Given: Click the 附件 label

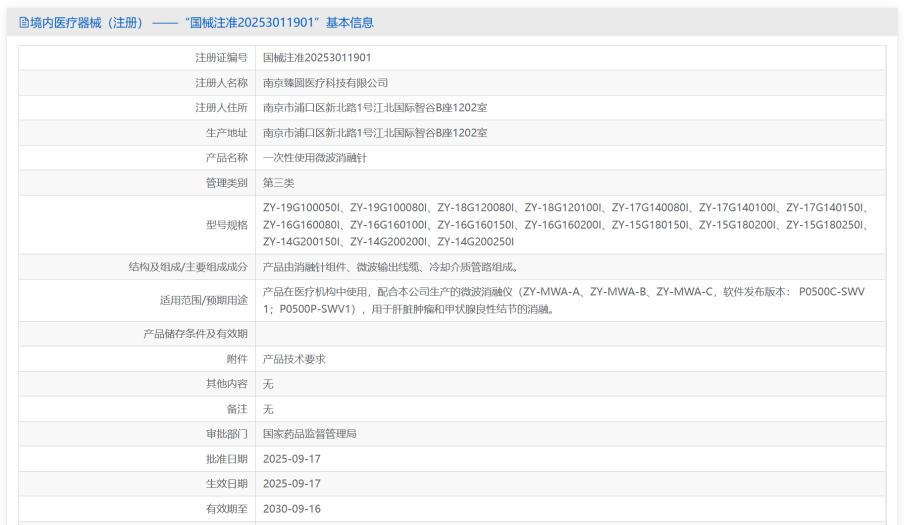Looking at the screenshot, I should [x=237, y=359].
